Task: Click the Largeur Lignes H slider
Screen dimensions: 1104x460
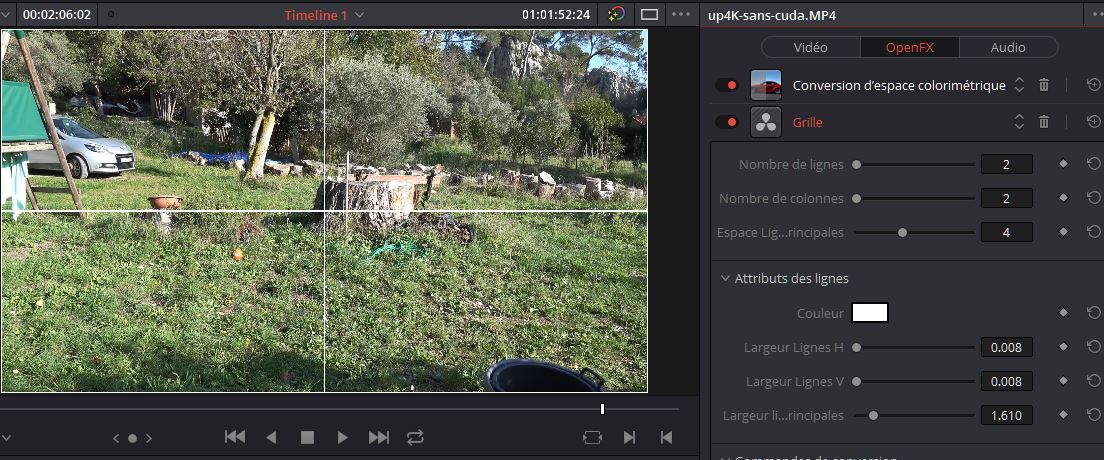Action: pos(915,347)
